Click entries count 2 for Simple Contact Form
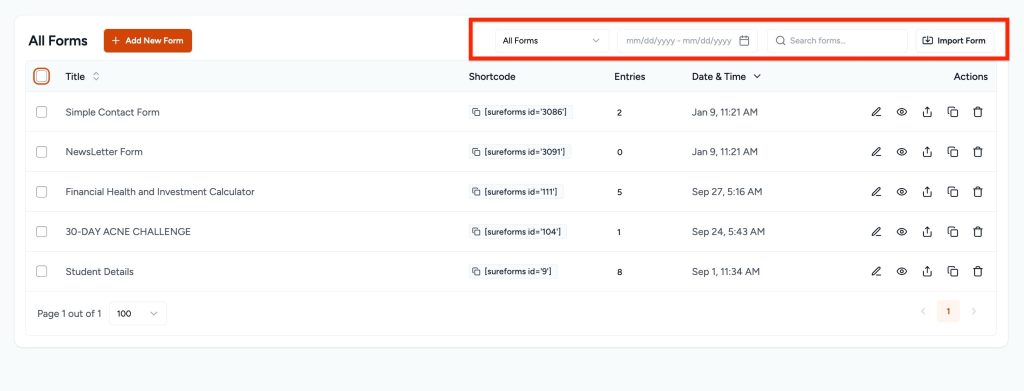 [x=619, y=113]
